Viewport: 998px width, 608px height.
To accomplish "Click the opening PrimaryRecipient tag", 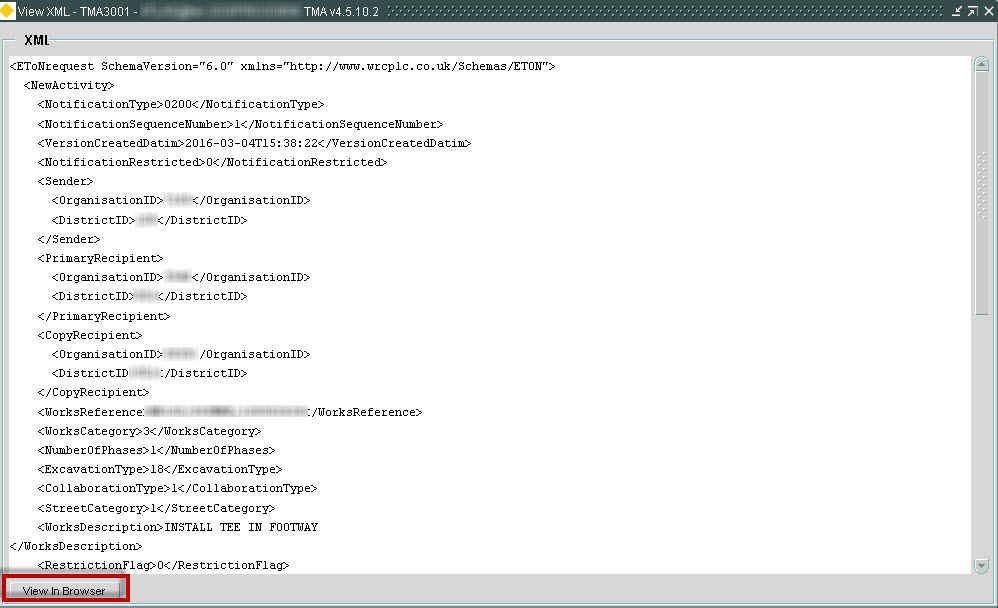I will tap(100, 258).
